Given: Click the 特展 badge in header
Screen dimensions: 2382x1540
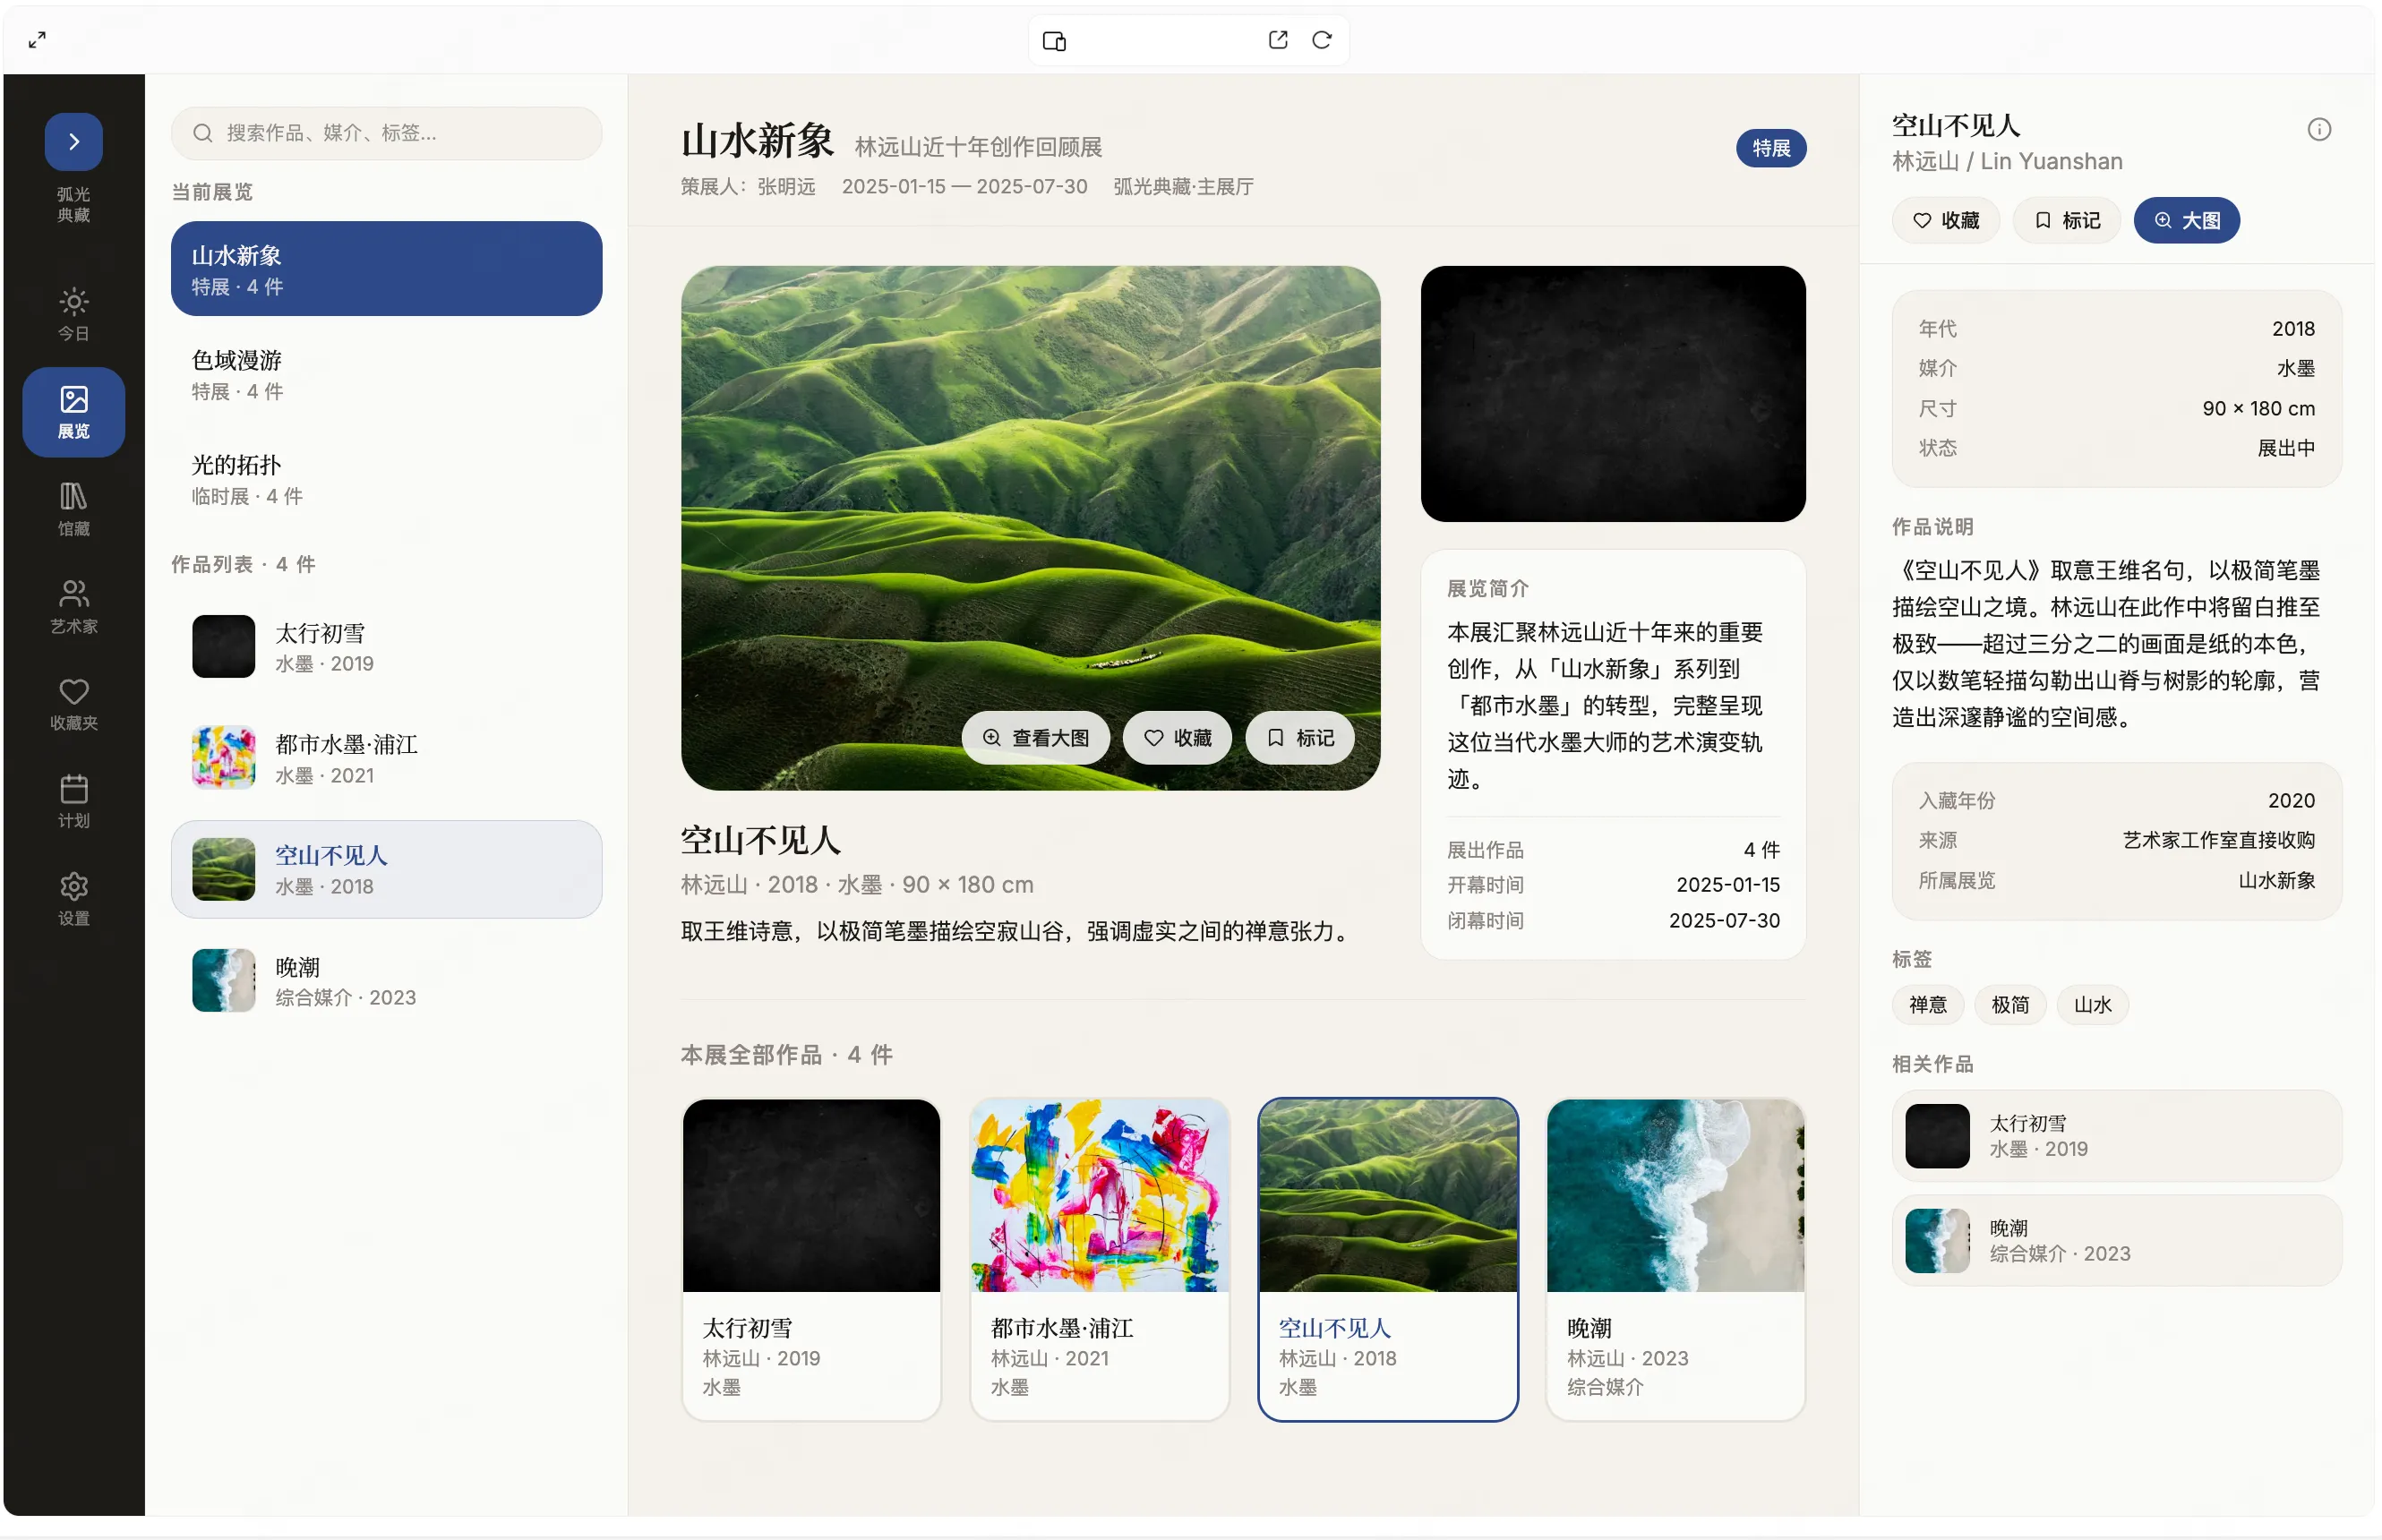Looking at the screenshot, I should pyautogui.click(x=1770, y=148).
